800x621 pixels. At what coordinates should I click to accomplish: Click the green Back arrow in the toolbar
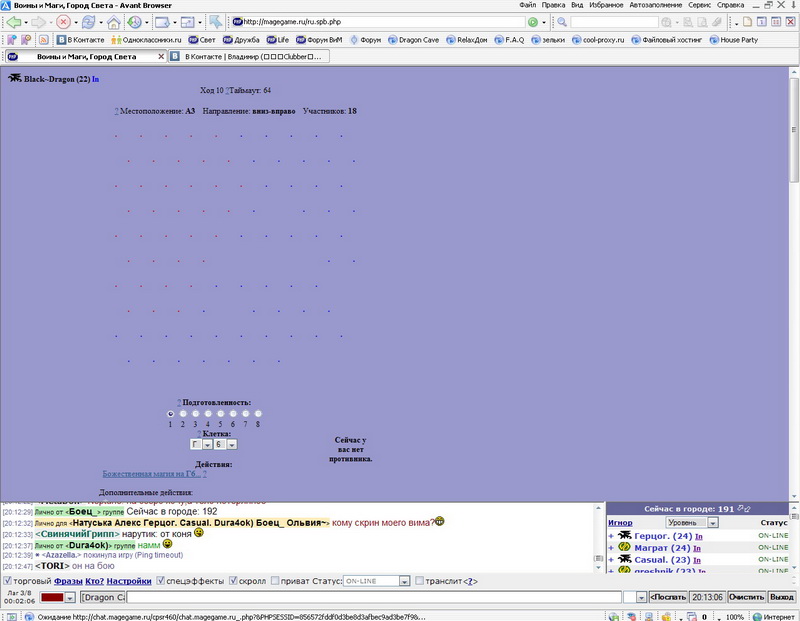click(x=13, y=22)
